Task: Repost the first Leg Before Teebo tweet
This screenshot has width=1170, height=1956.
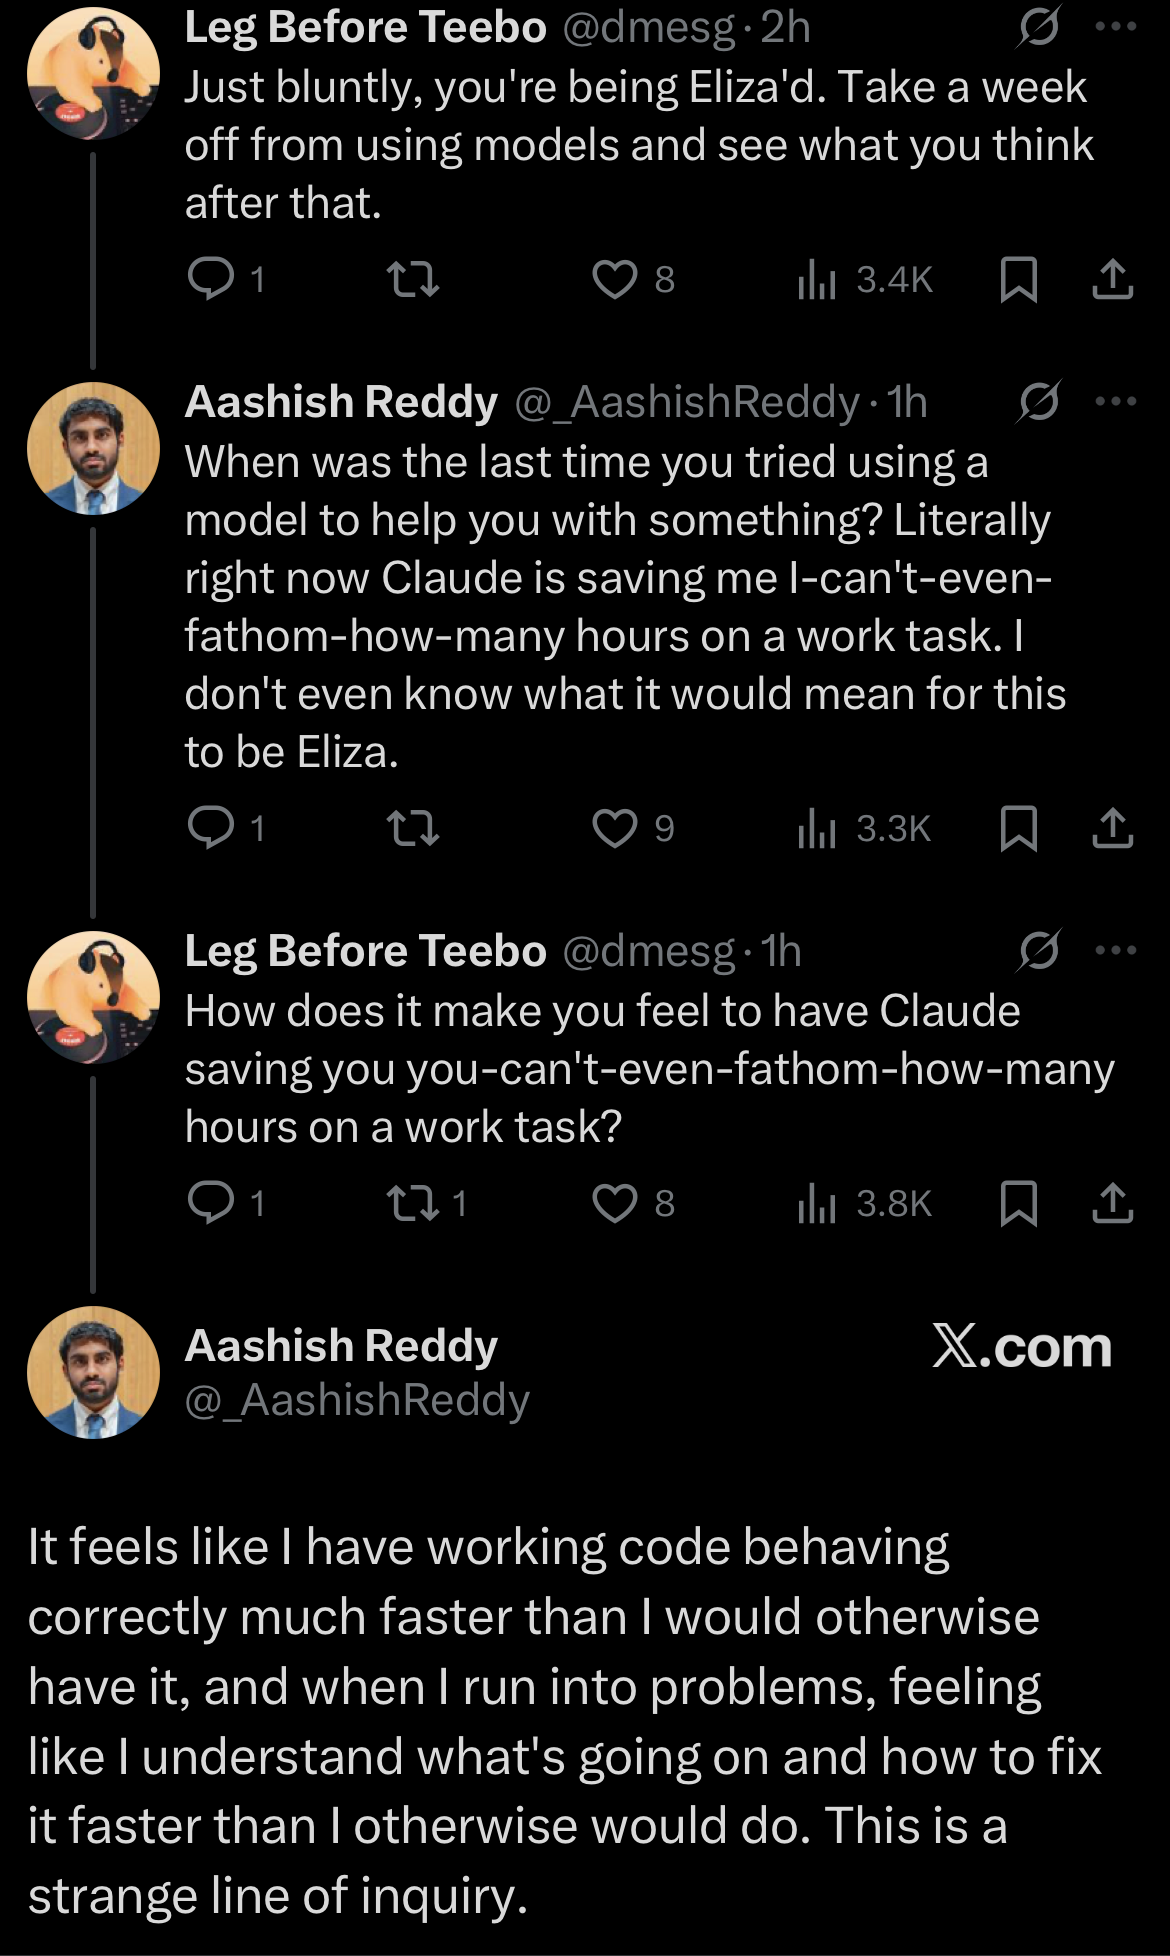Action: point(413,279)
